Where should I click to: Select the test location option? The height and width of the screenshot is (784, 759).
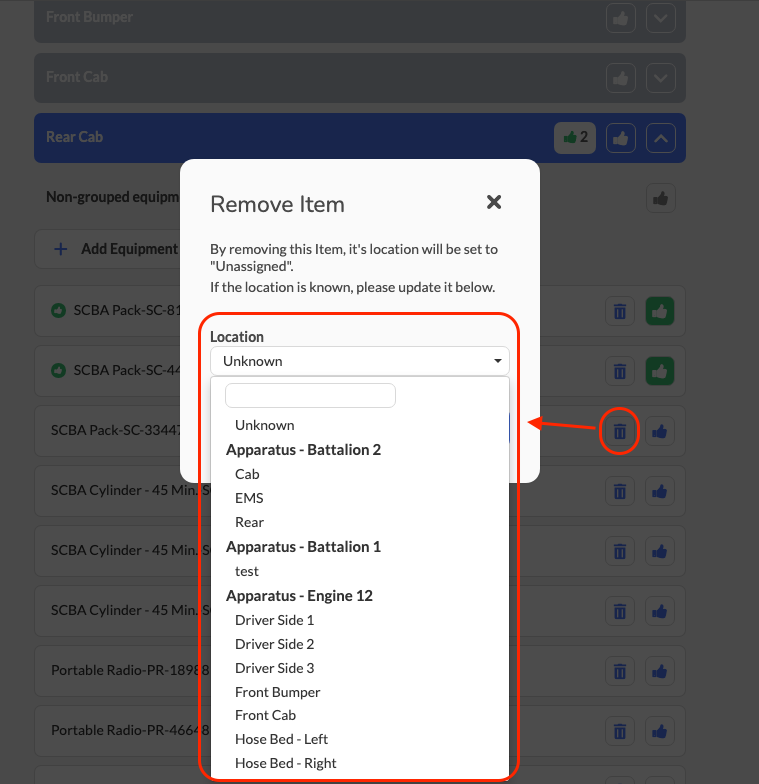(x=246, y=571)
